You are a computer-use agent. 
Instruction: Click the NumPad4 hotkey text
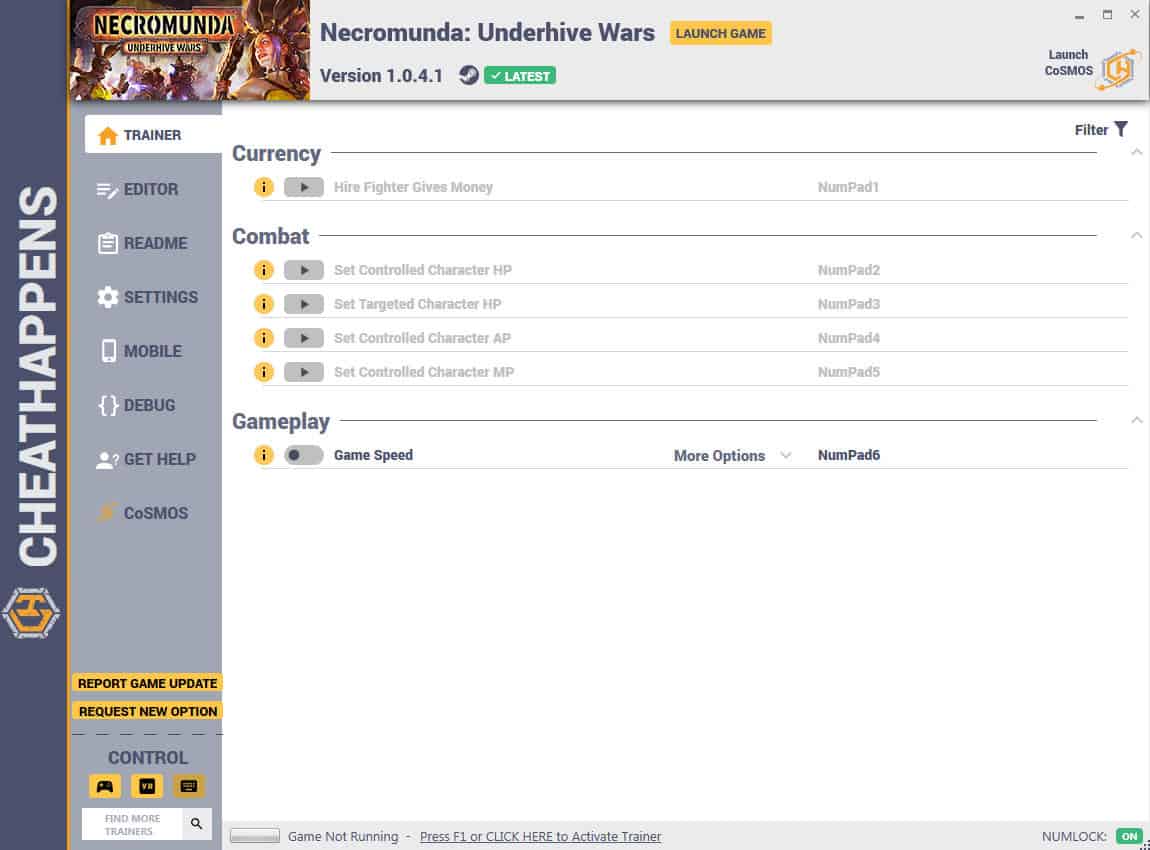849,338
